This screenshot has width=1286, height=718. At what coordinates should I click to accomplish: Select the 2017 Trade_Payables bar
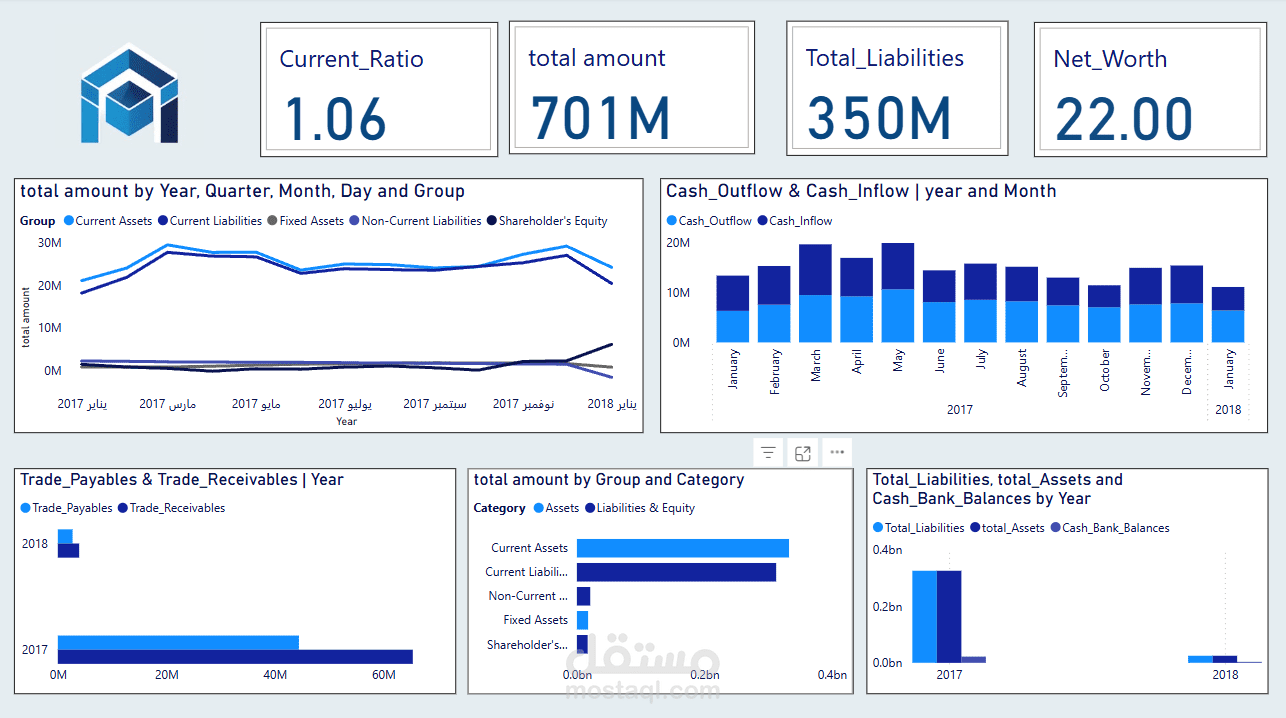tap(178, 642)
